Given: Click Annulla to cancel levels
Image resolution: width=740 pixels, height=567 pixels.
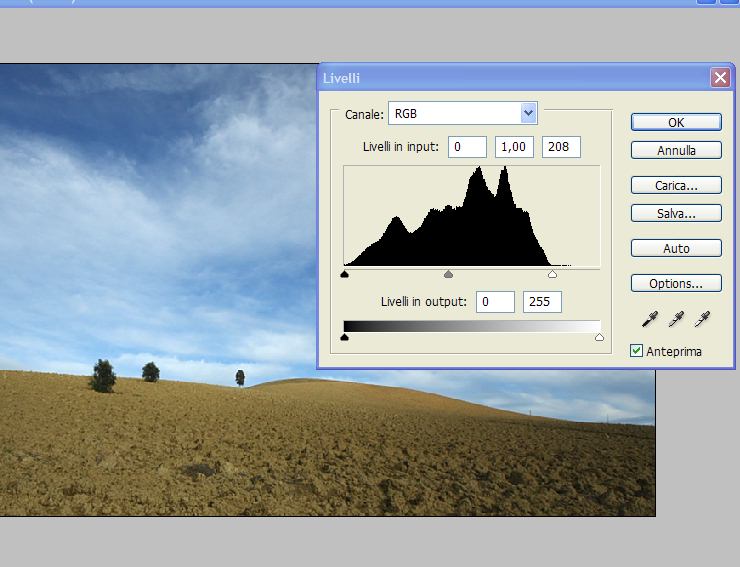Looking at the screenshot, I should pos(676,151).
